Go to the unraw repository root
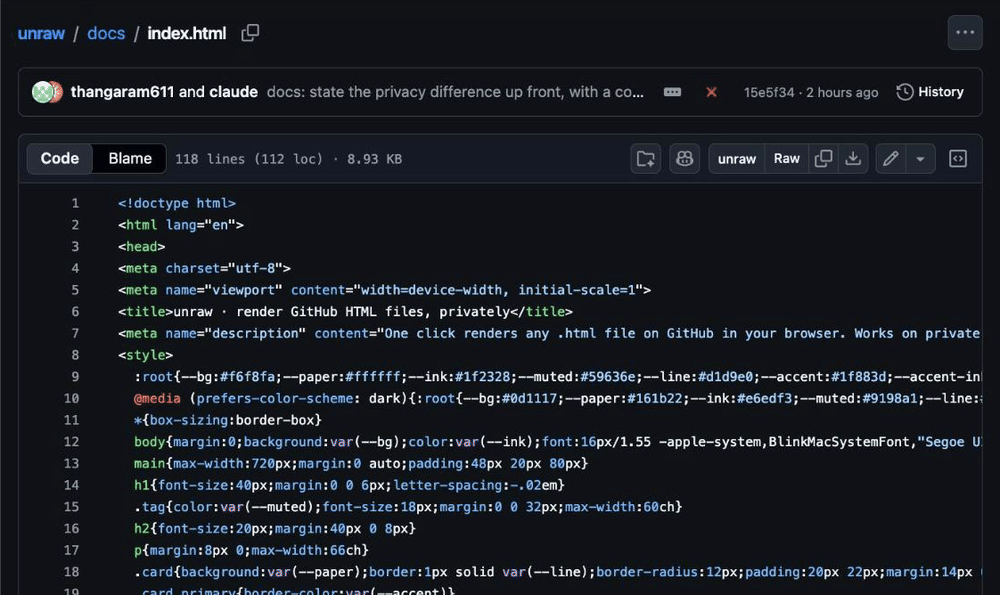 tap(41, 33)
